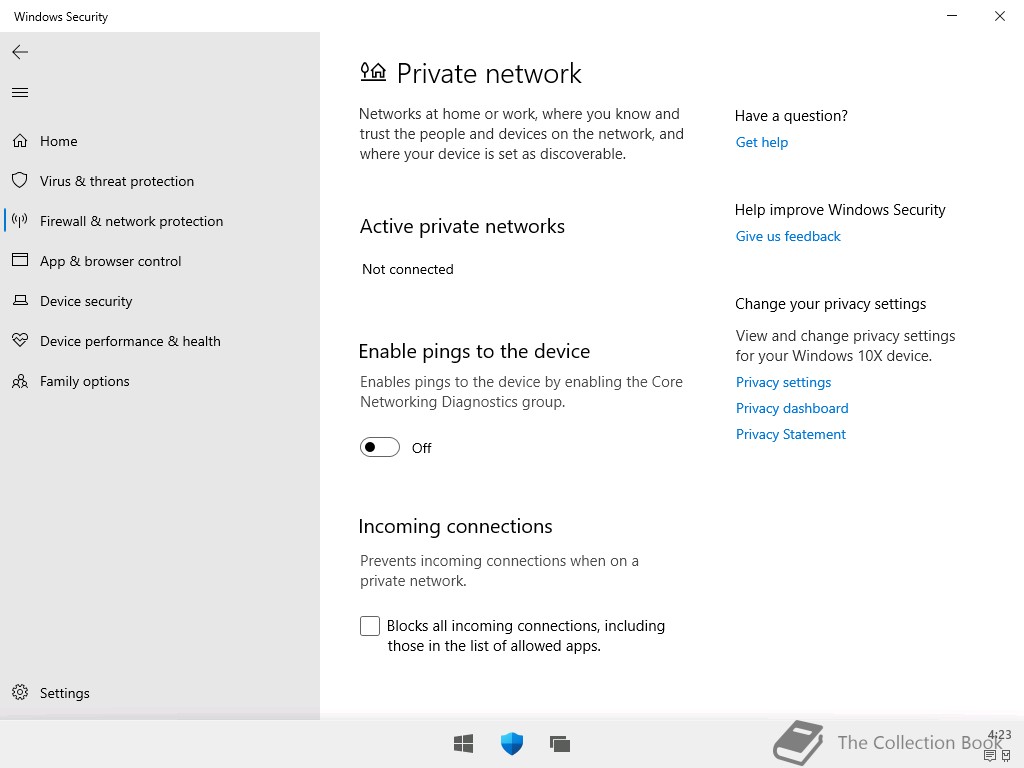Check the Blocks all incoming connections box
The width and height of the screenshot is (1024, 768).
[x=370, y=626]
